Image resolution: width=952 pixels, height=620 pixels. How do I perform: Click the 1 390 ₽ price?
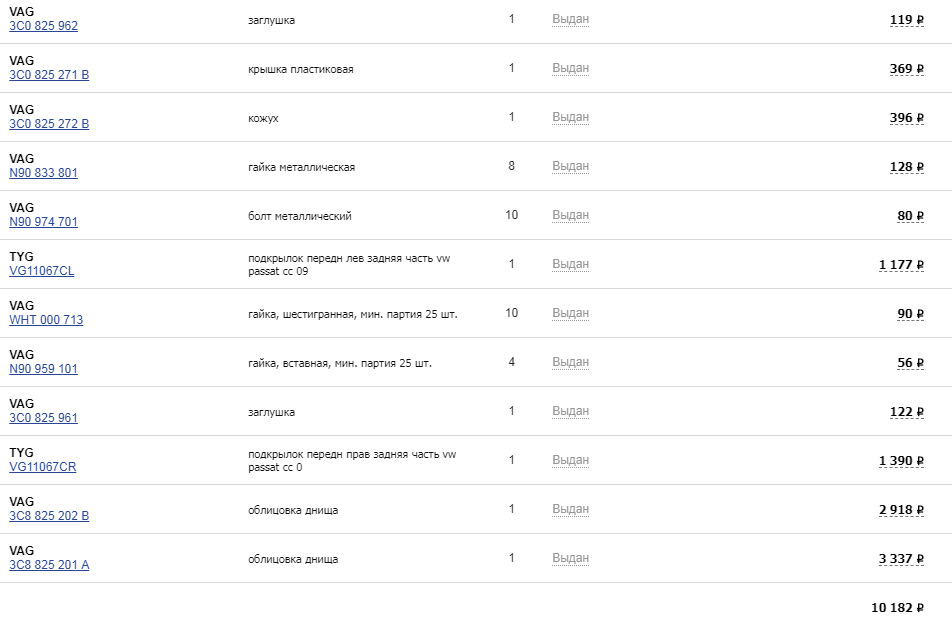point(900,460)
